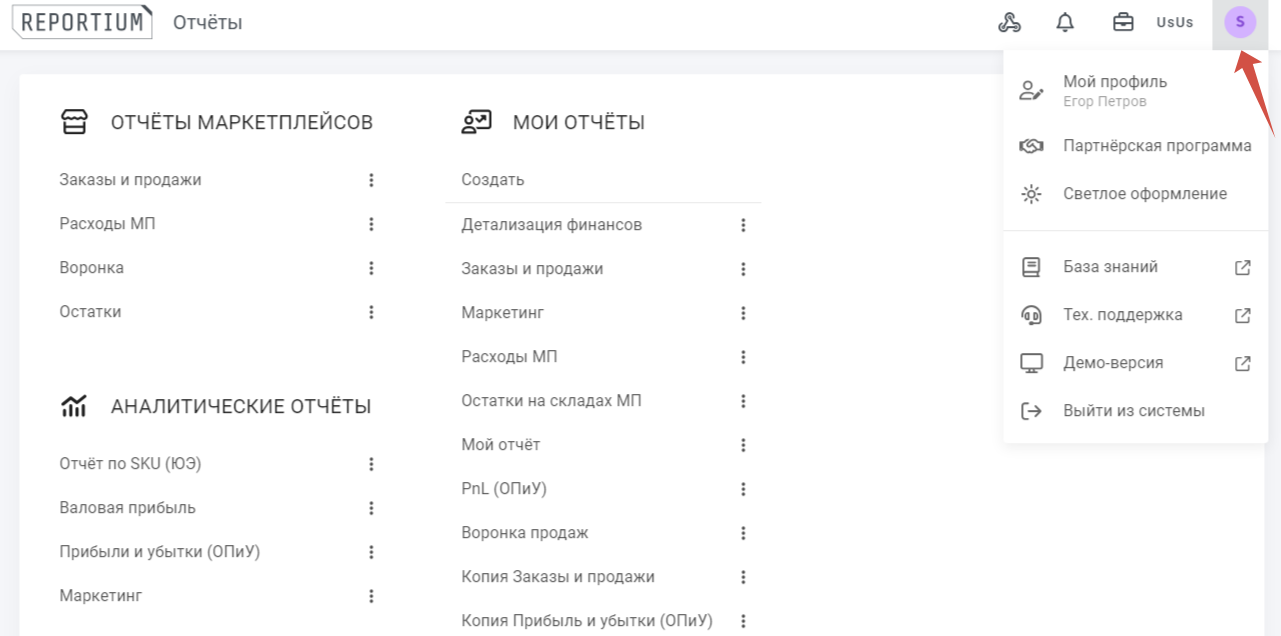Open Остатки на складах МП report
Image resolution: width=1281 pixels, height=636 pixels.
click(x=551, y=401)
